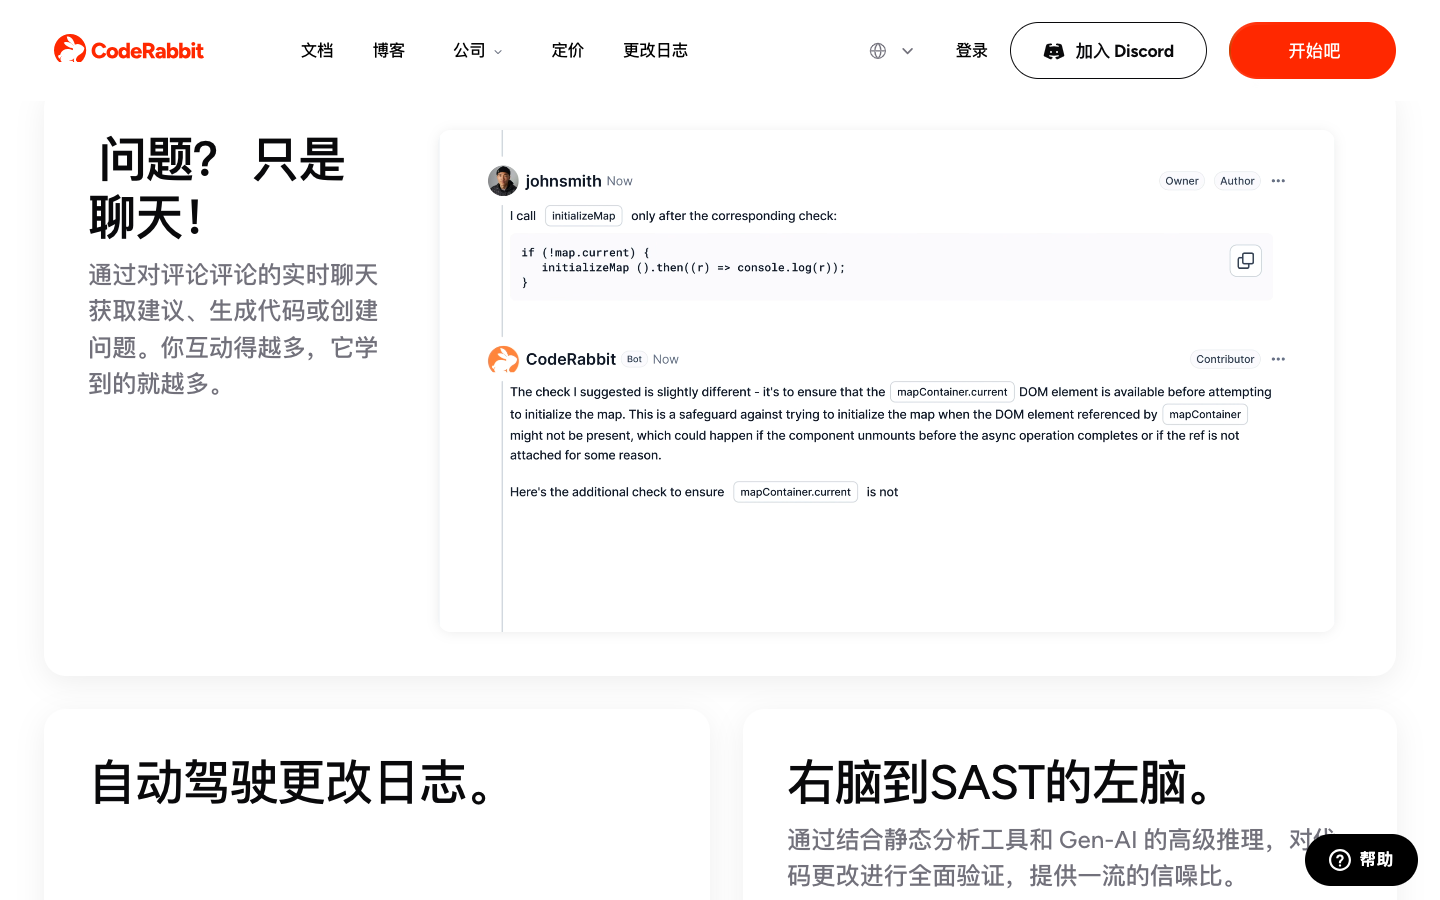Click the CodeRabbit bot avatar icon
Screen dimensions: 1440x900
click(x=503, y=360)
